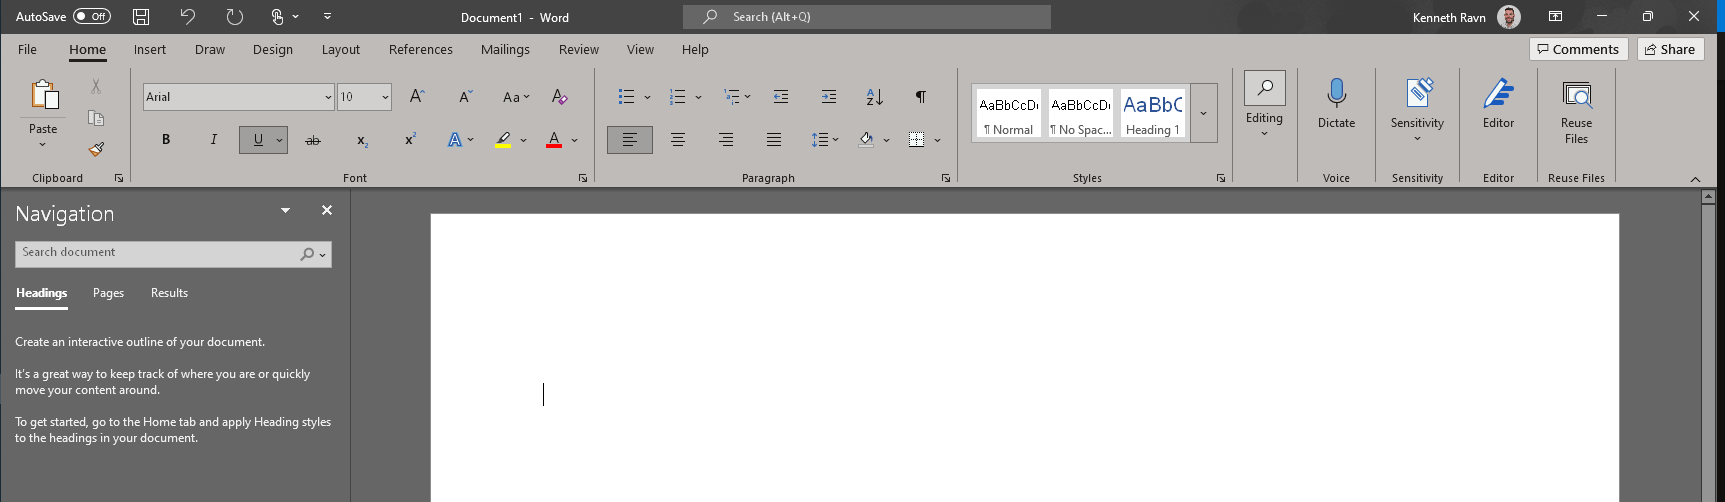1725x502 pixels.
Task: Apply subscript formatting
Action: click(362, 140)
